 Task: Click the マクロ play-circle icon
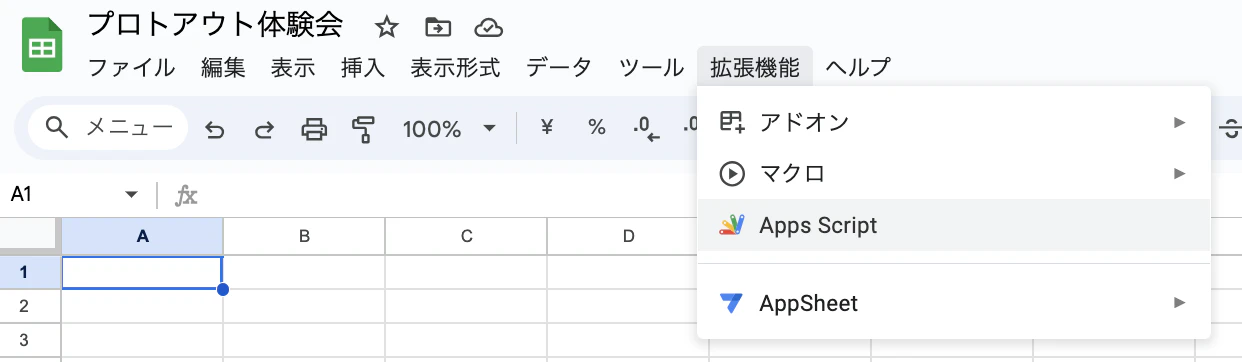point(732,173)
